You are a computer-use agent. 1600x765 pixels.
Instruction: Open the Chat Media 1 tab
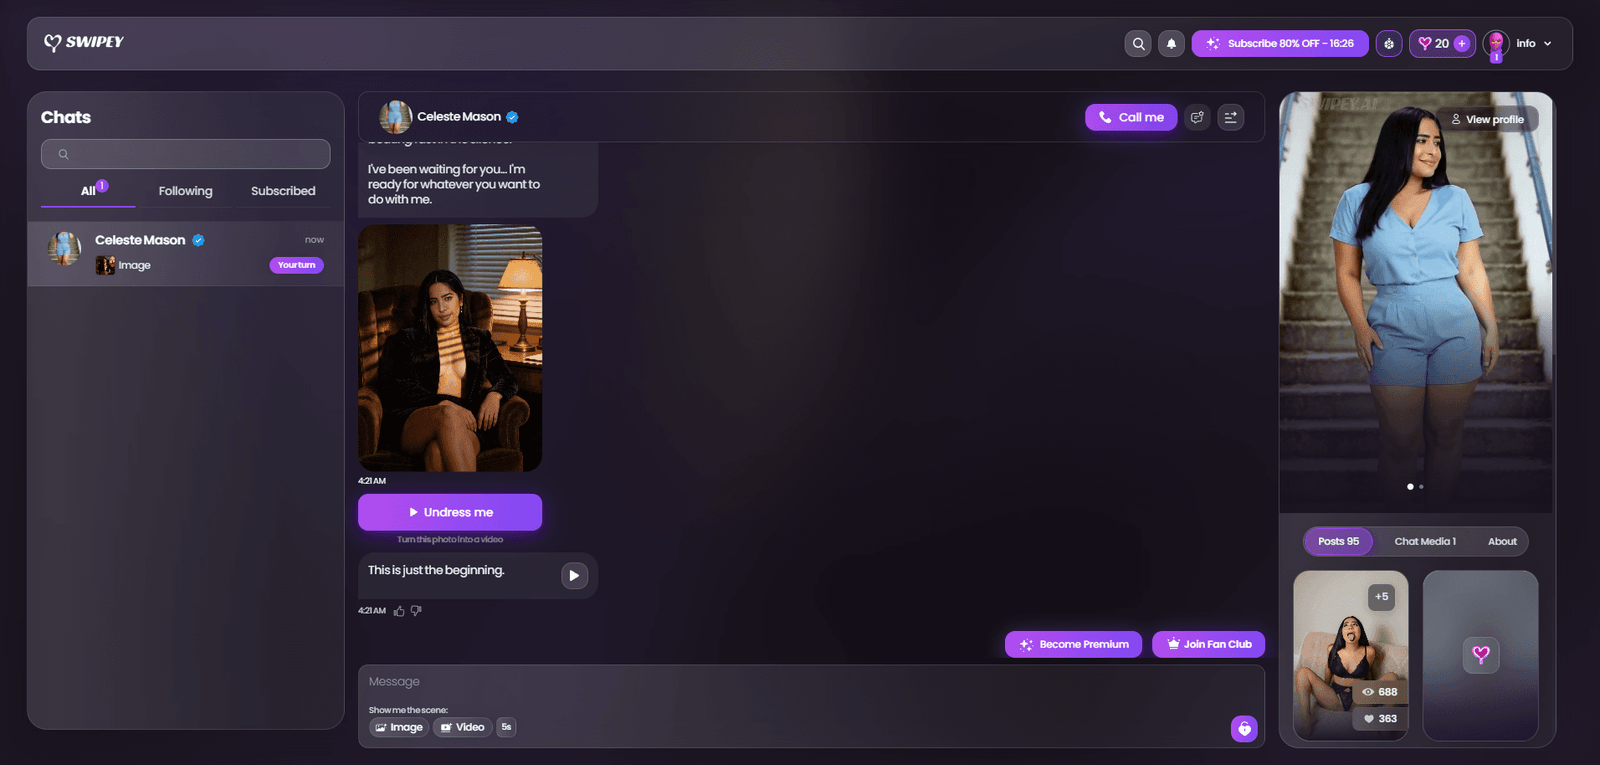coord(1425,542)
